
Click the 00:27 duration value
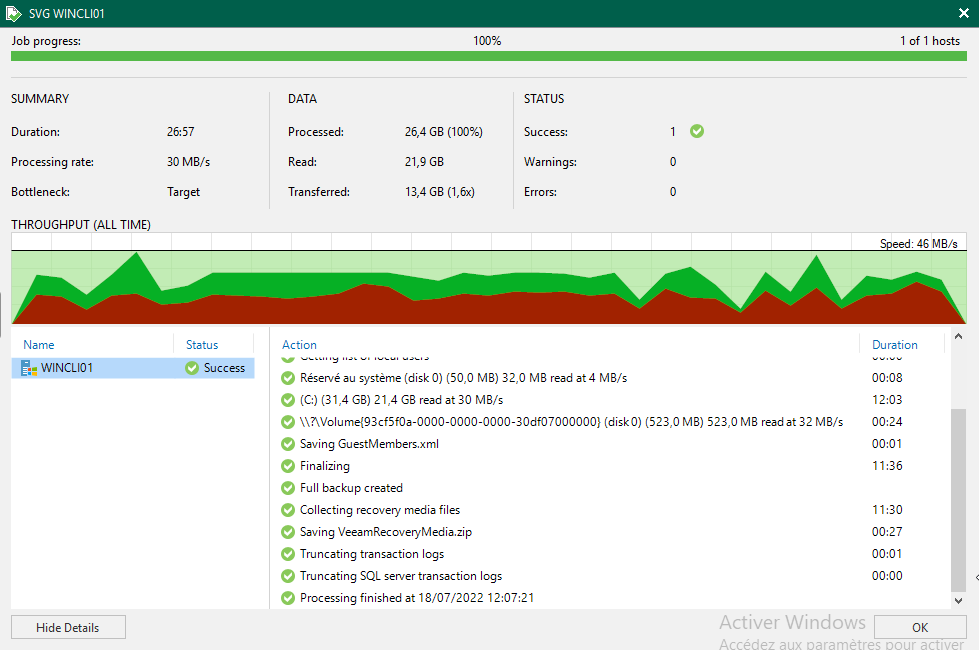[x=887, y=532]
